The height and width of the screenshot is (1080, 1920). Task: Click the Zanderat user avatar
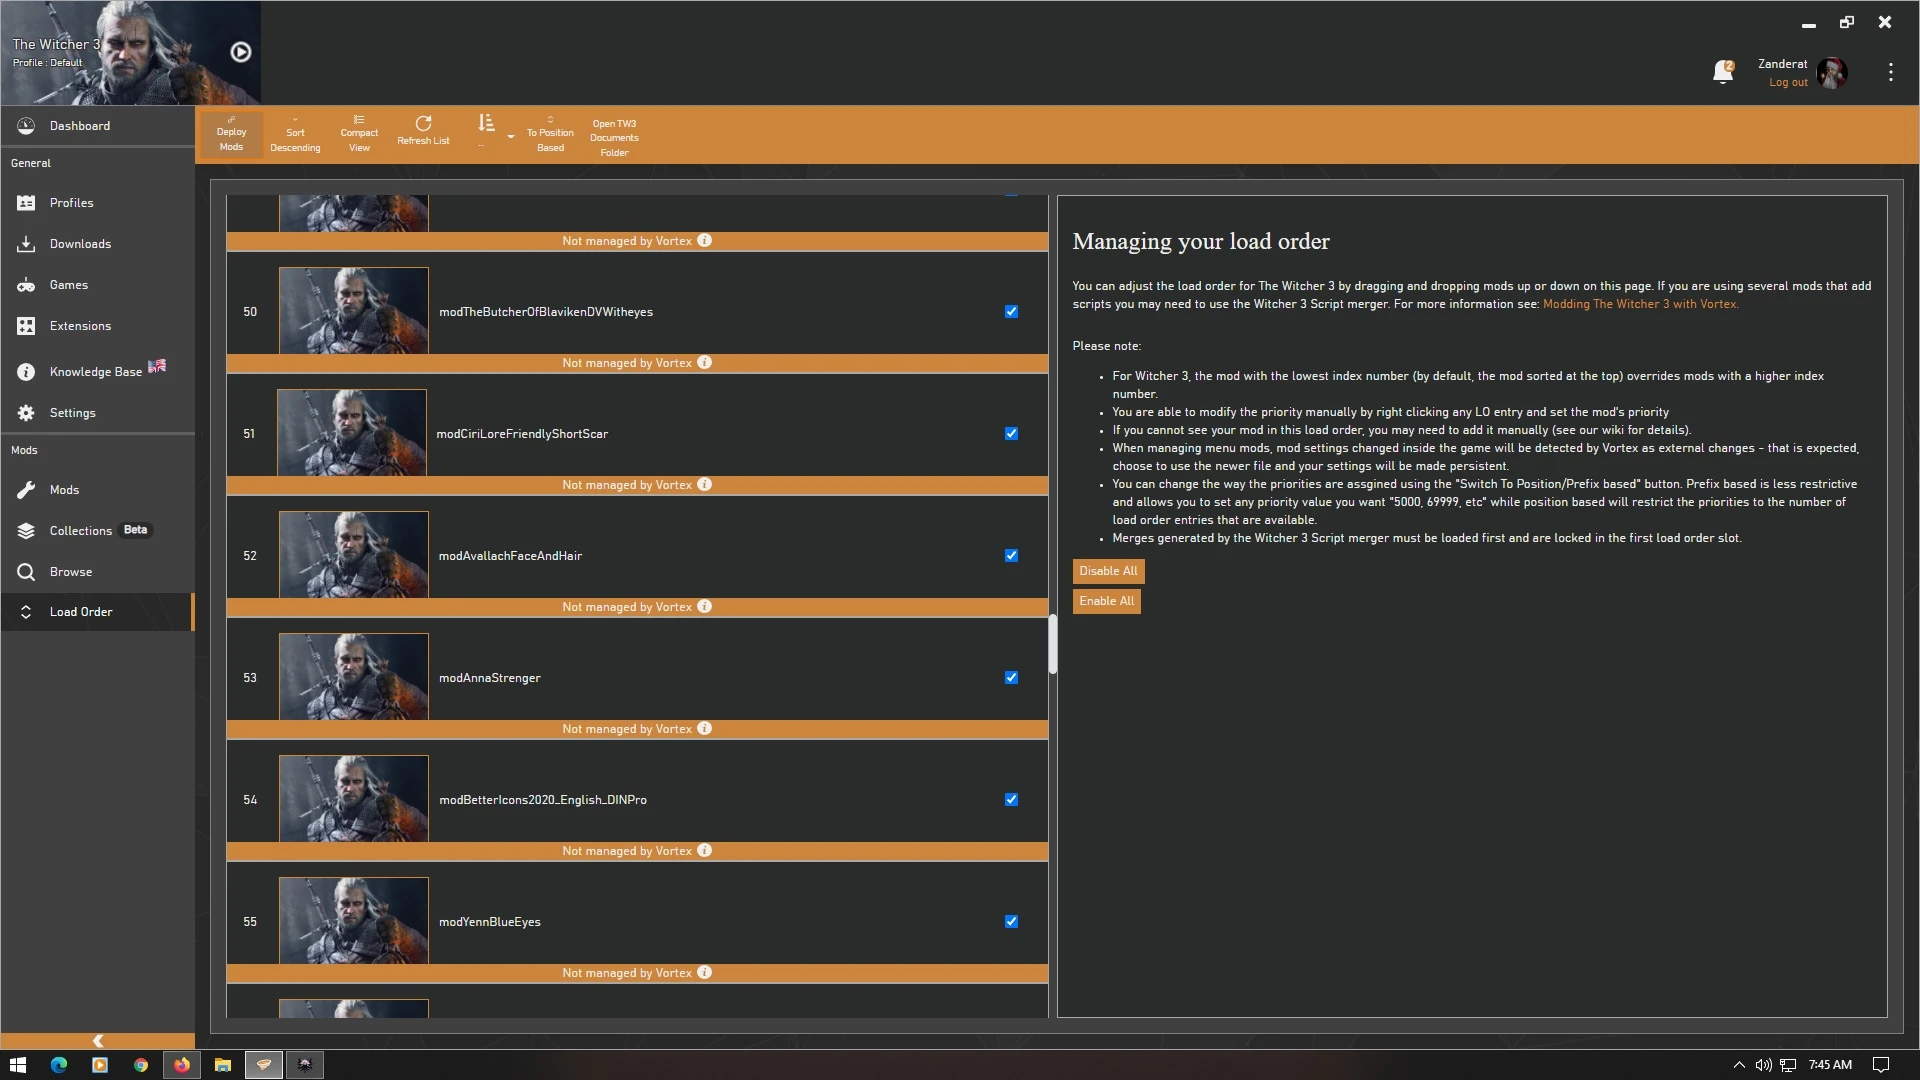[1832, 73]
